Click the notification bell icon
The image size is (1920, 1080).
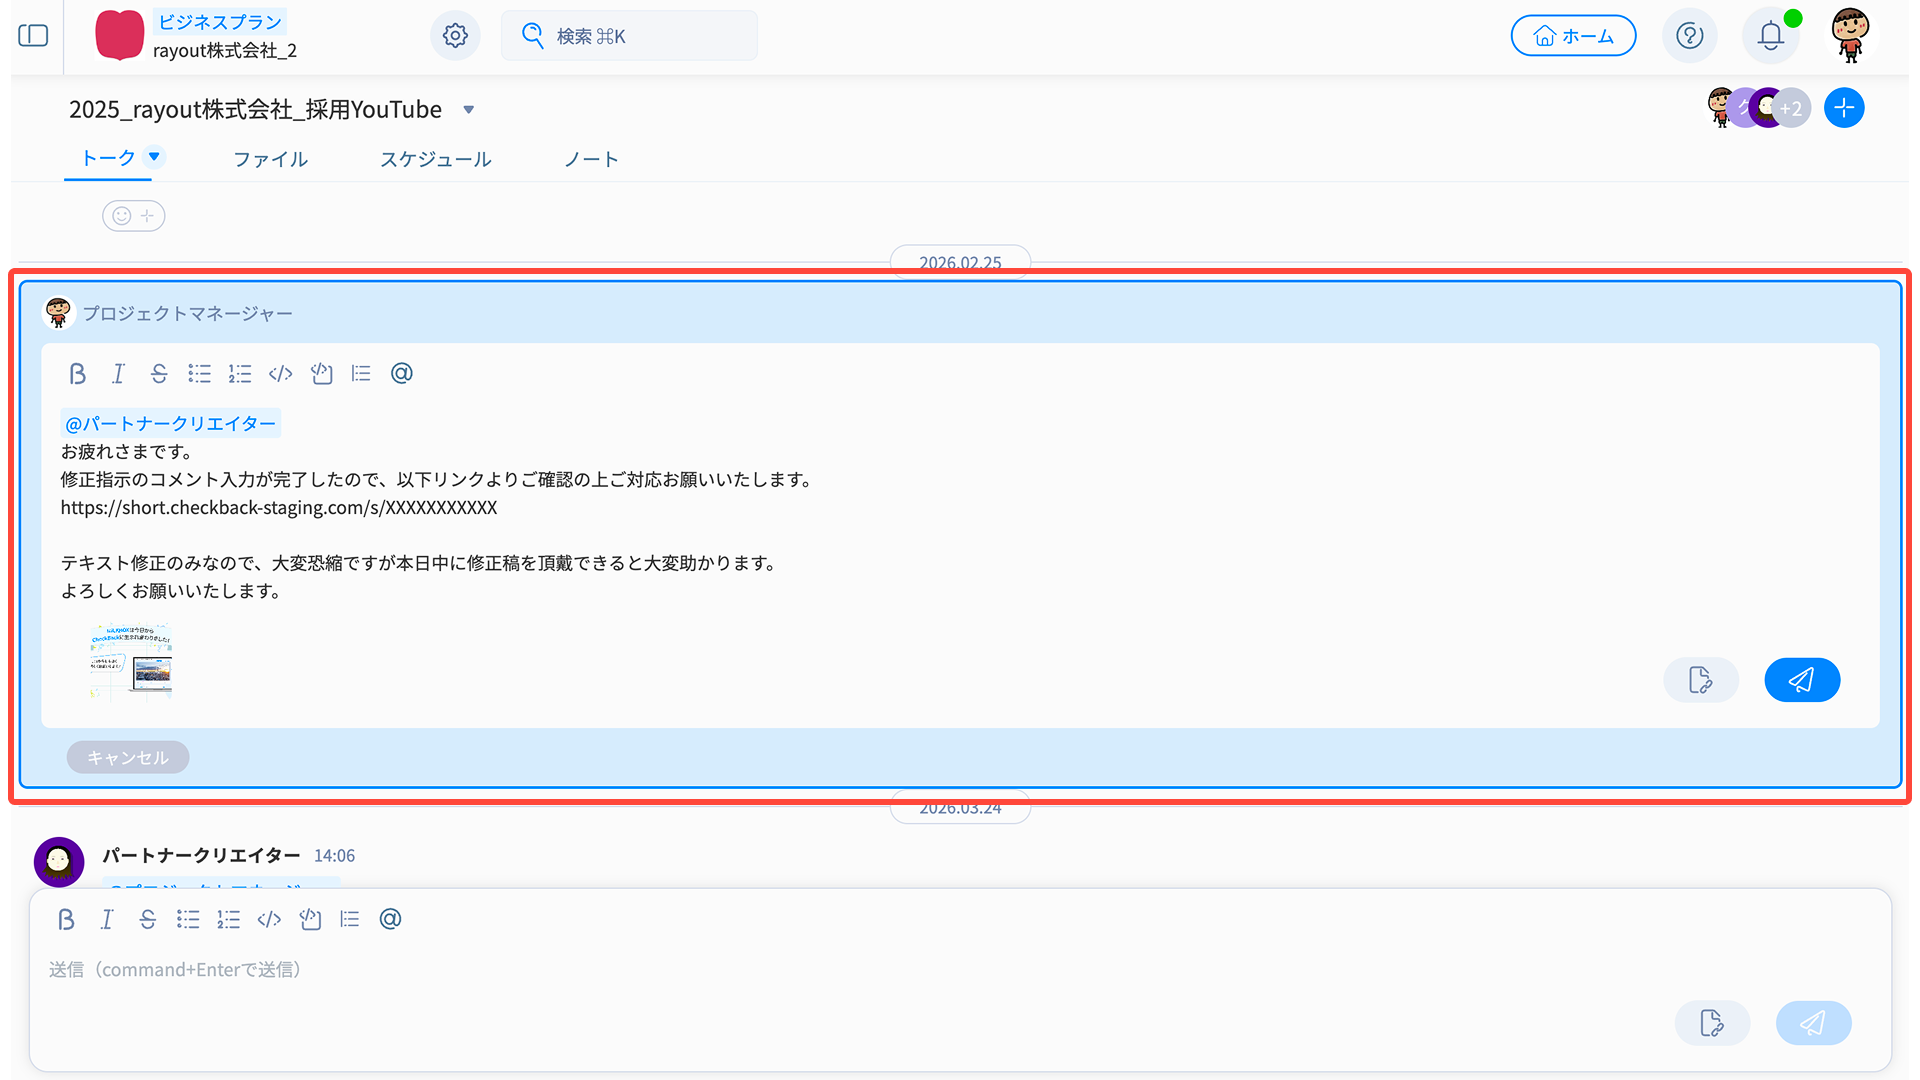click(x=1770, y=36)
